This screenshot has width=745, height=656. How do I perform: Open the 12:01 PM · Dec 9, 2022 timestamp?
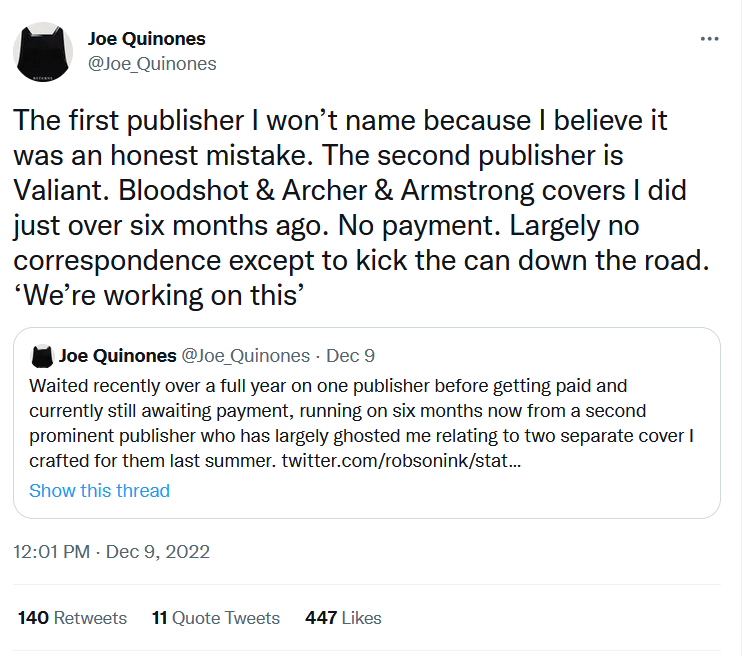pyautogui.click(x=111, y=552)
